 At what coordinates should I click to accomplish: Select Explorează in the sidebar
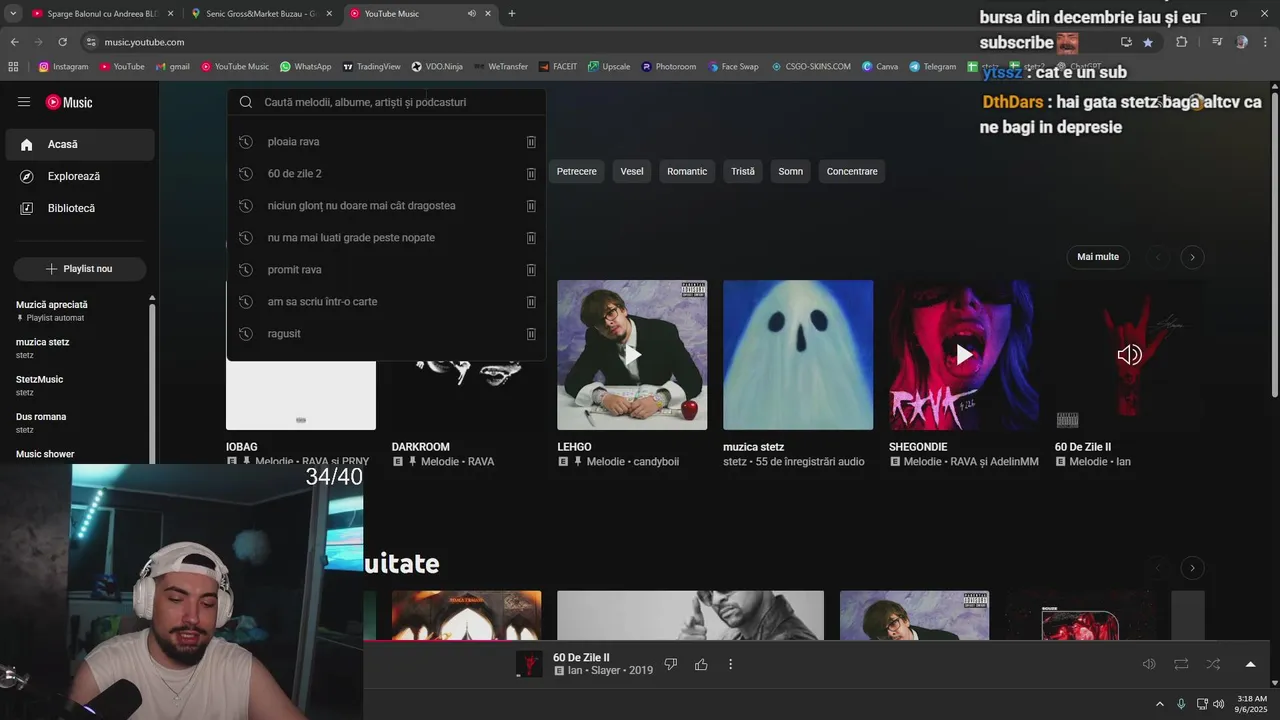(x=80, y=176)
